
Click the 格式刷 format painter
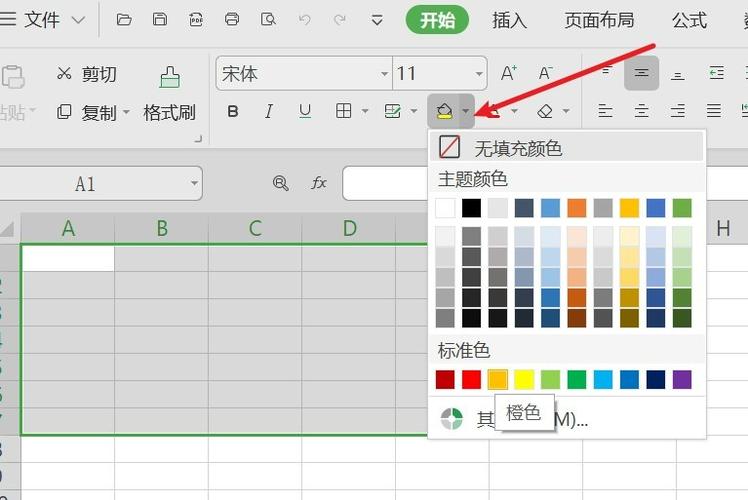click(169, 93)
